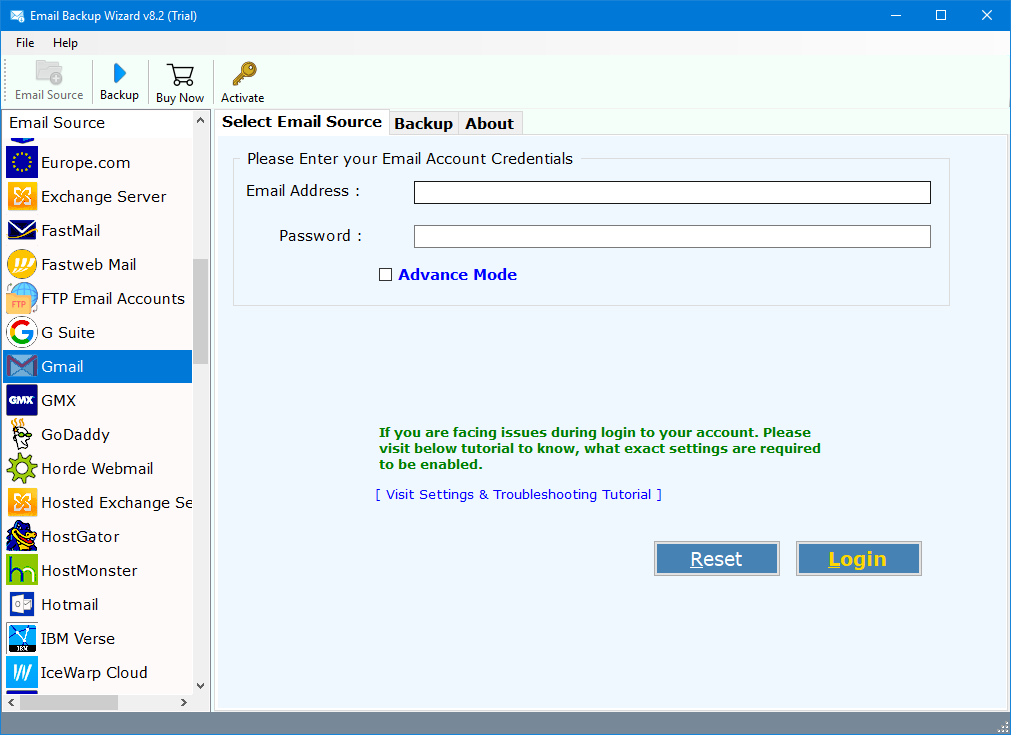
Task: Select the Exchange Server list entry text
Action: pos(104,197)
